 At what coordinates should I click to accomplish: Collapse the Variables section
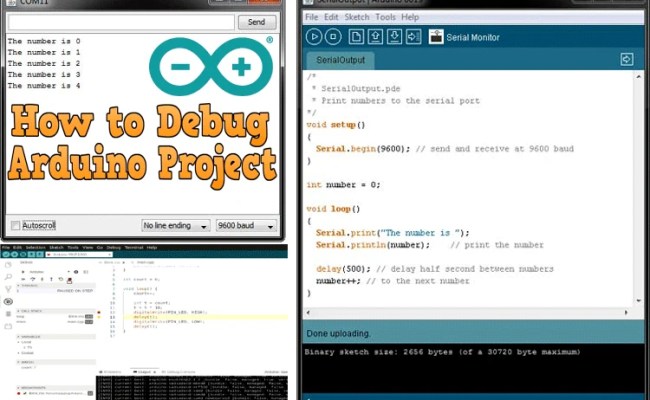18,337
